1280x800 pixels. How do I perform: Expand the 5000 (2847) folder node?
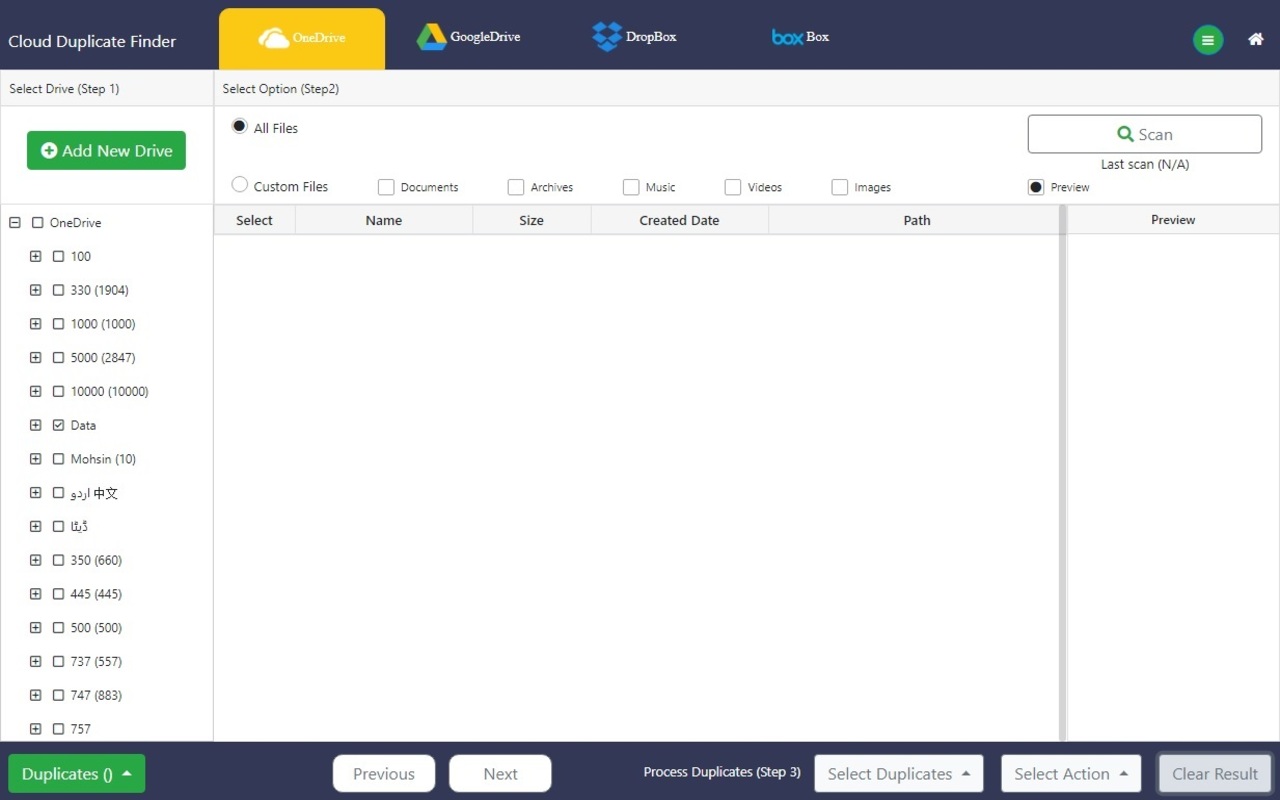(x=34, y=357)
